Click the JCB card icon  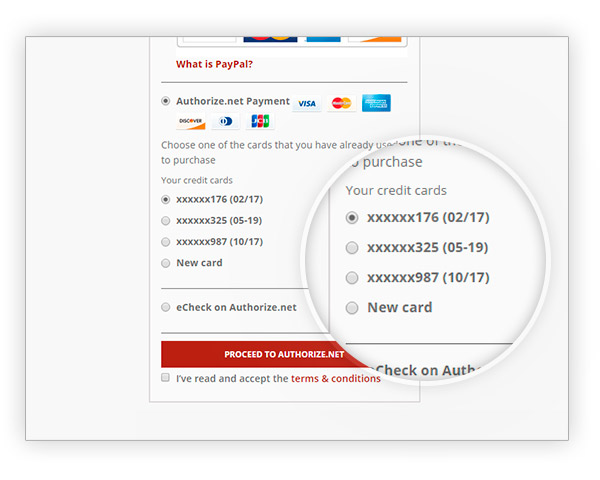coord(260,121)
